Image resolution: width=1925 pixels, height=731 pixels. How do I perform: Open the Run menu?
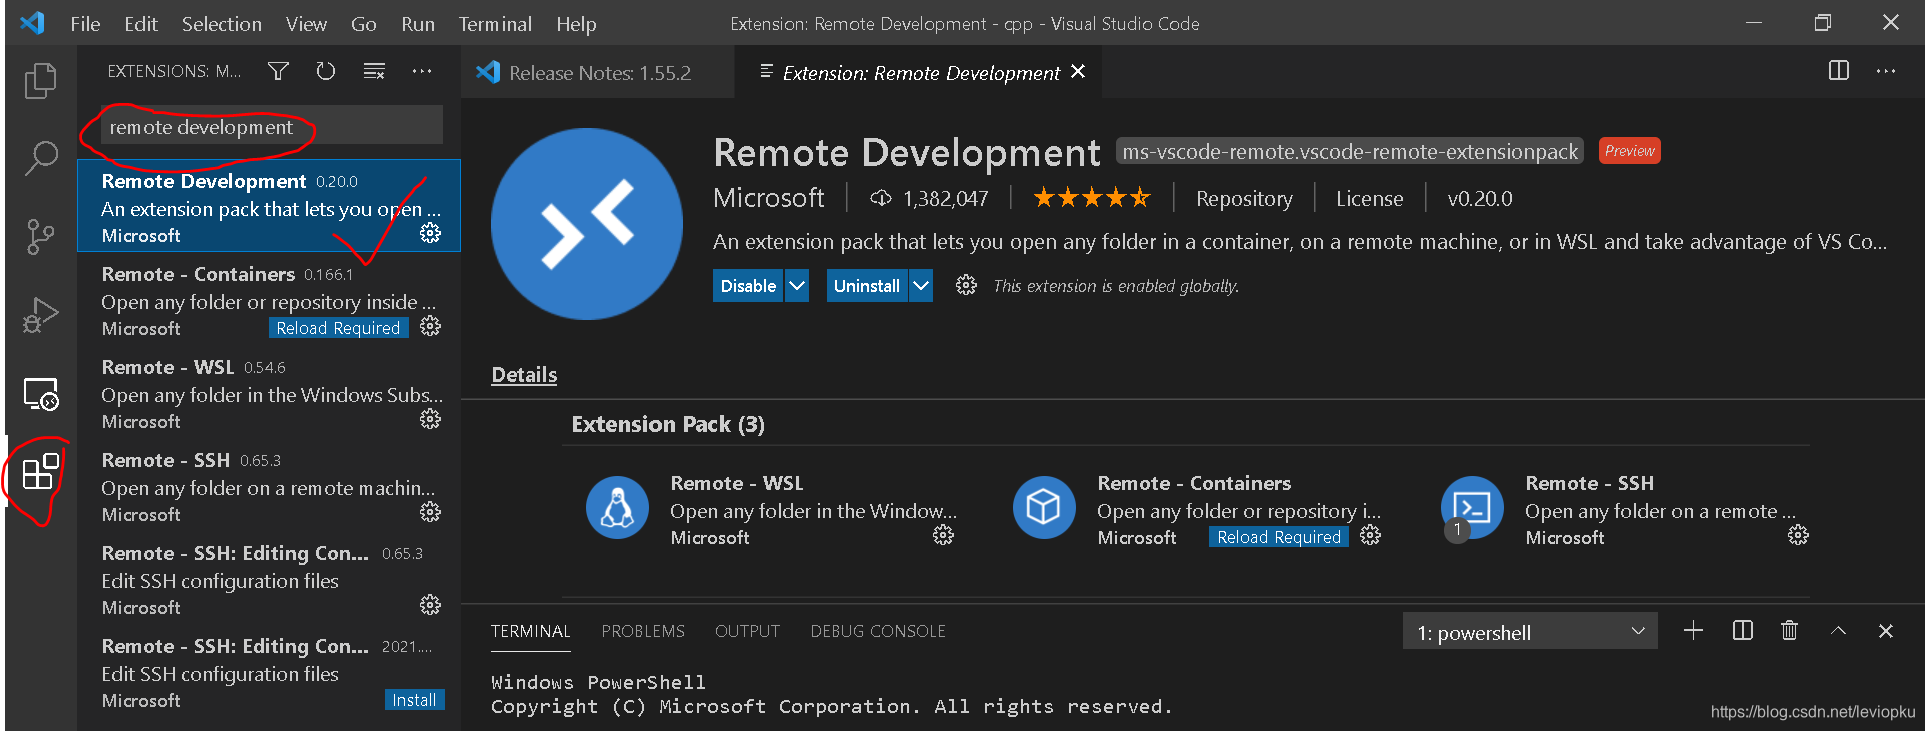click(x=418, y=24)
